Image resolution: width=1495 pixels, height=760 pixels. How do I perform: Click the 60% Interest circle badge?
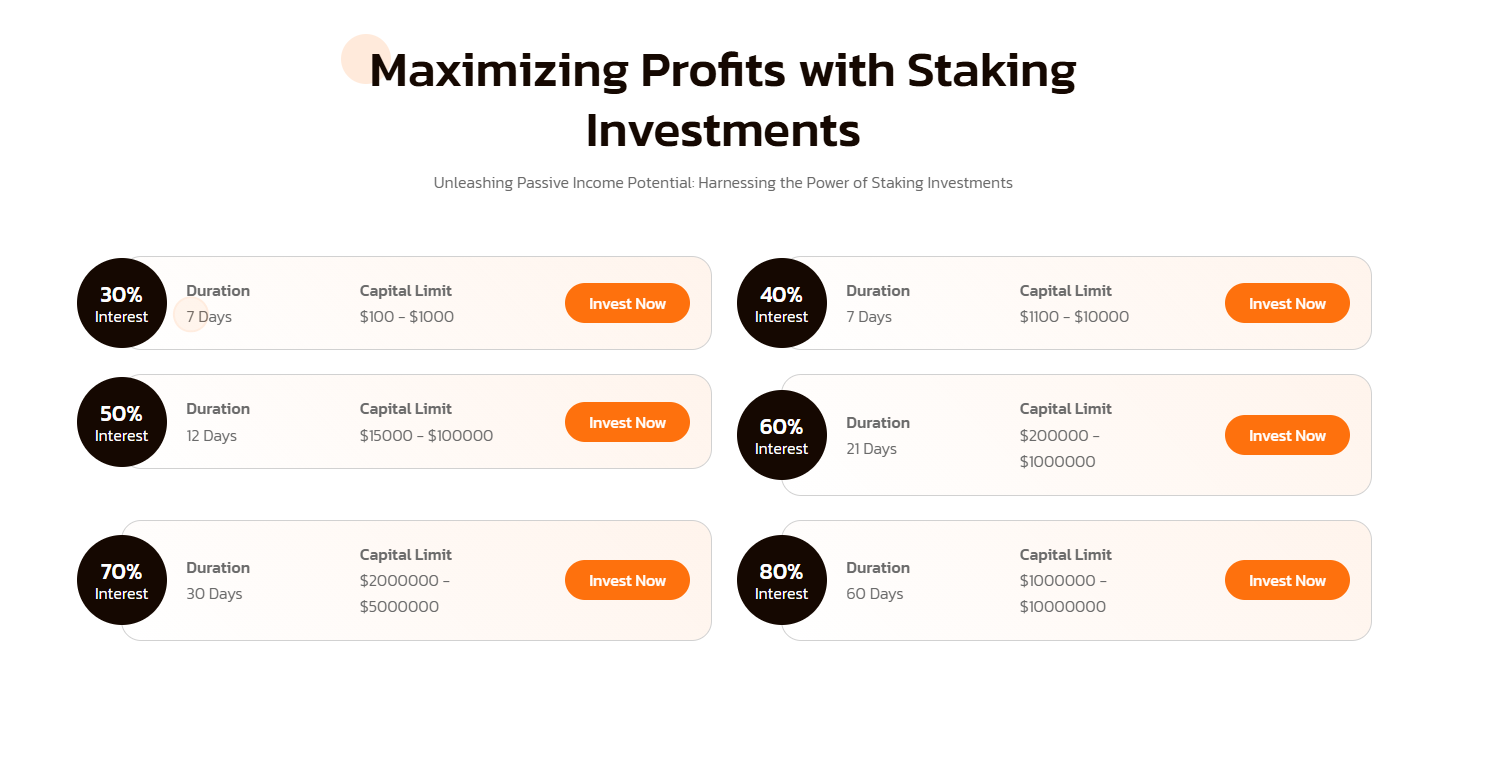782,435
